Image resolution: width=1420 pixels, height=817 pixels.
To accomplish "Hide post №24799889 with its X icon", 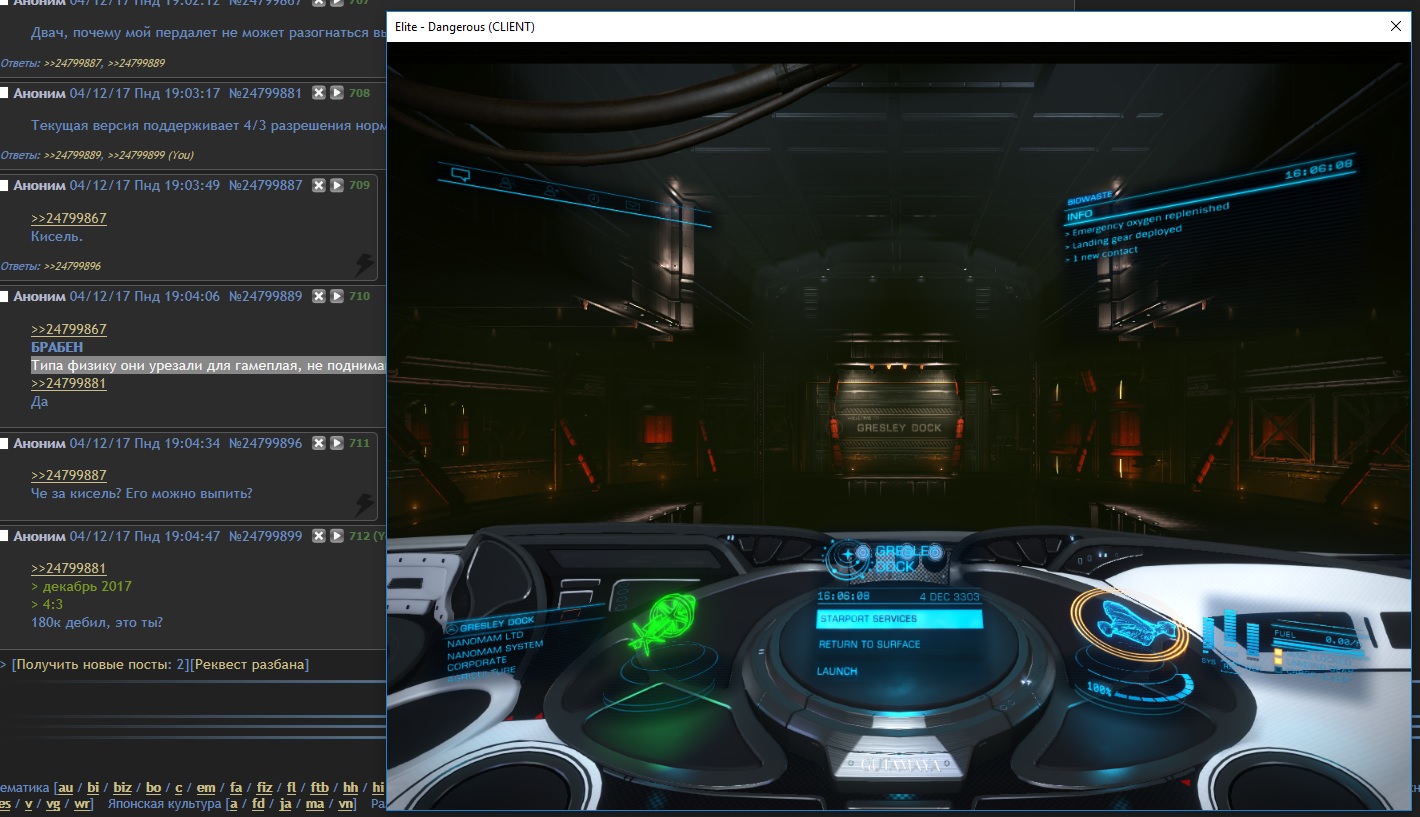I will click(318, 296).
